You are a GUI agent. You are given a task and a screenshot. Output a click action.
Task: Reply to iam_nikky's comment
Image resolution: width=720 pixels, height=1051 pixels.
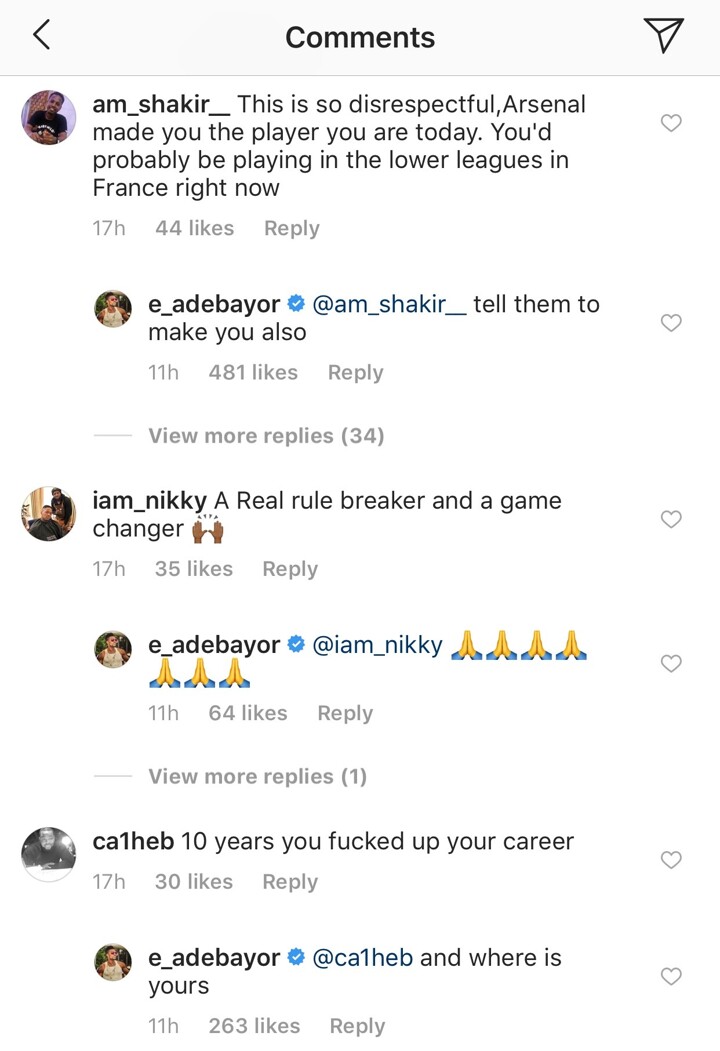point(290,569)
